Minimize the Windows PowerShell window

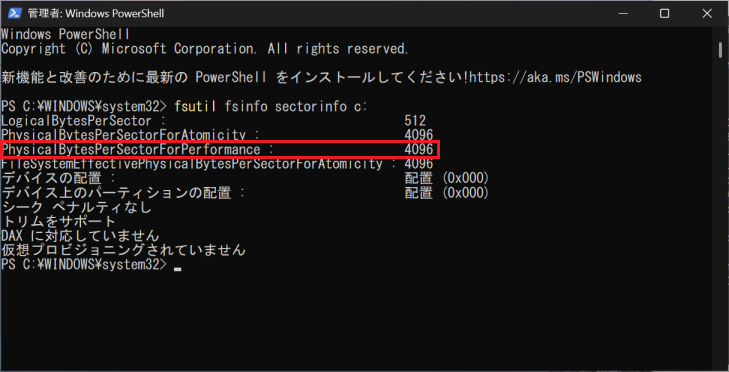pos(623,13)
